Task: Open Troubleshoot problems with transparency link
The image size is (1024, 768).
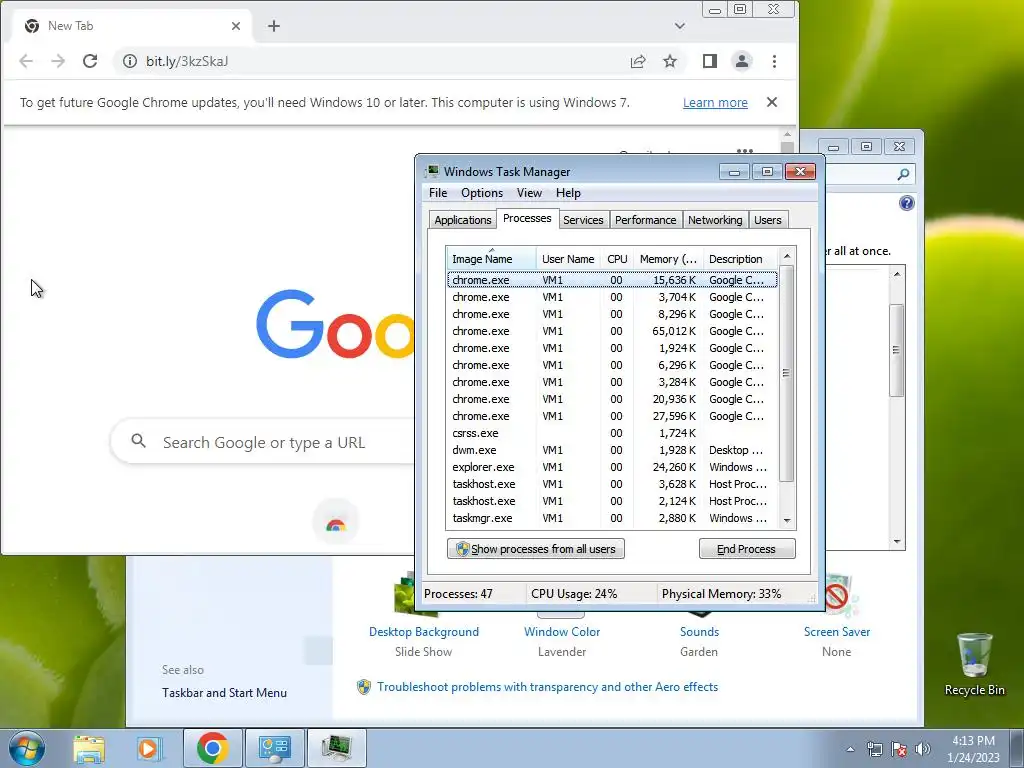Action: [547, 687]
